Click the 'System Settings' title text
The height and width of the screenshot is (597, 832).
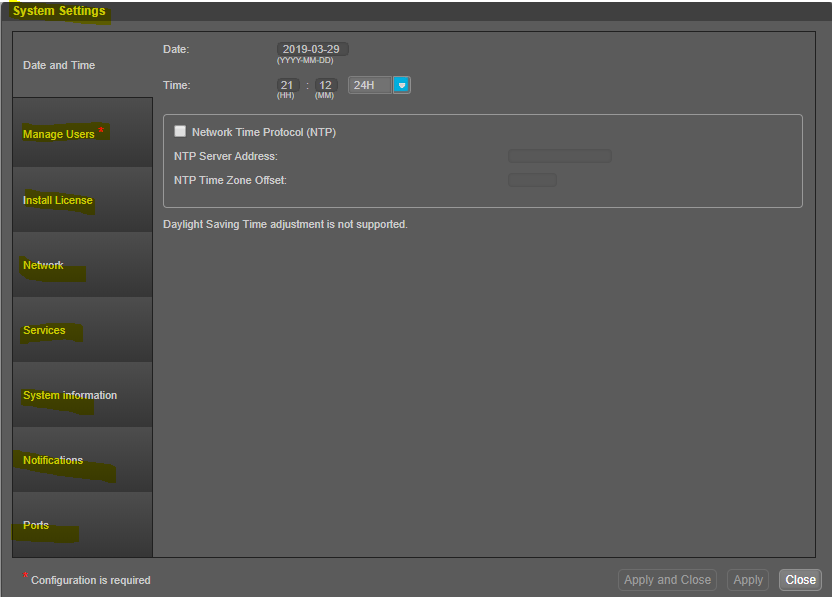pyautogui.click(x=59, y=11)
